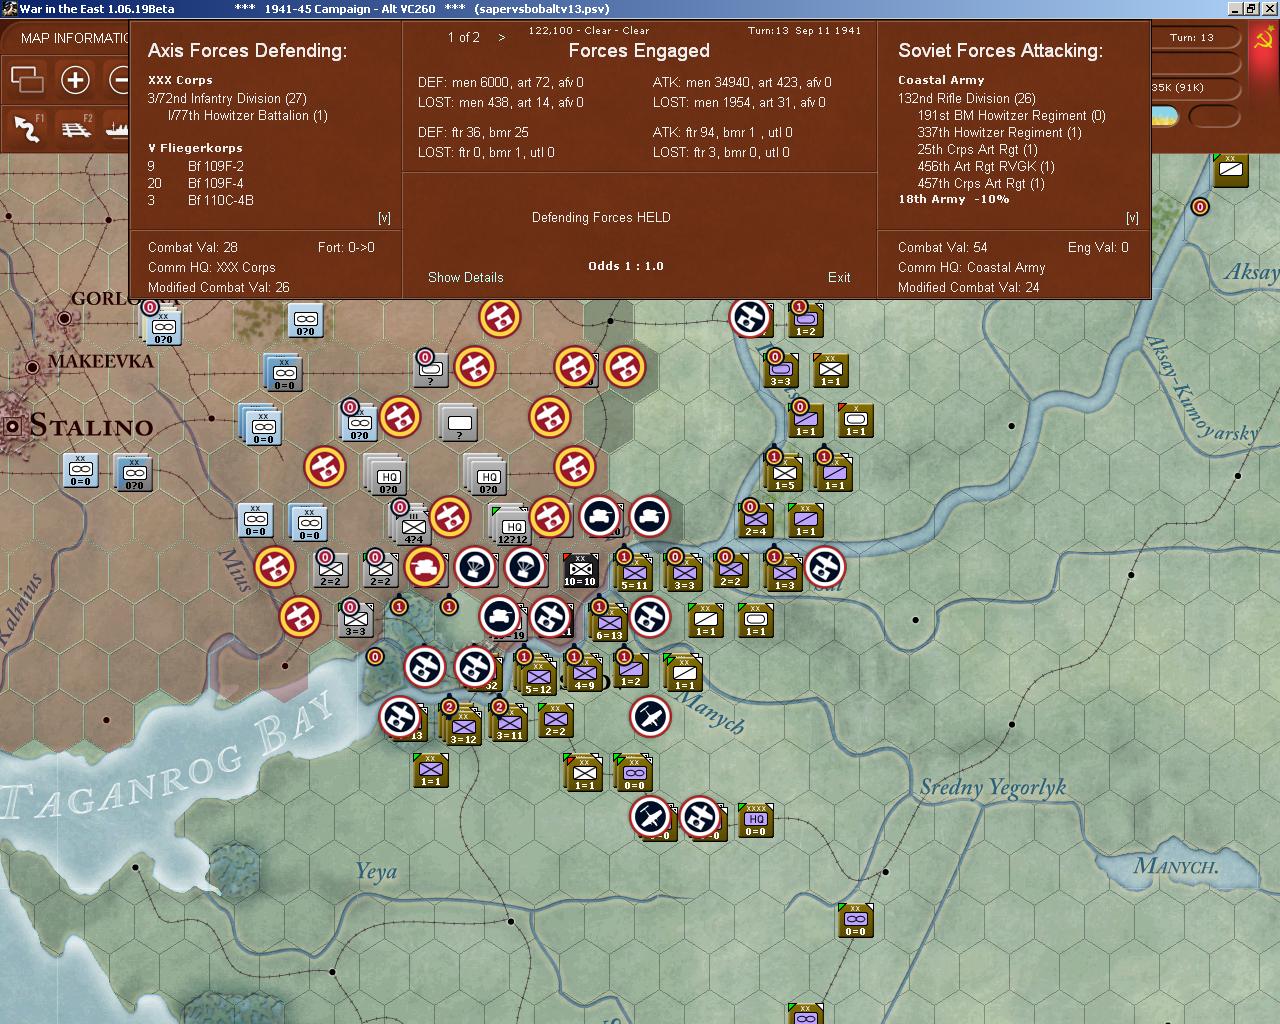The height and width of the screenshot is (1024, 1280).
Task: Select 337th Howitzer Regiment entry
Action: [999, 132]
